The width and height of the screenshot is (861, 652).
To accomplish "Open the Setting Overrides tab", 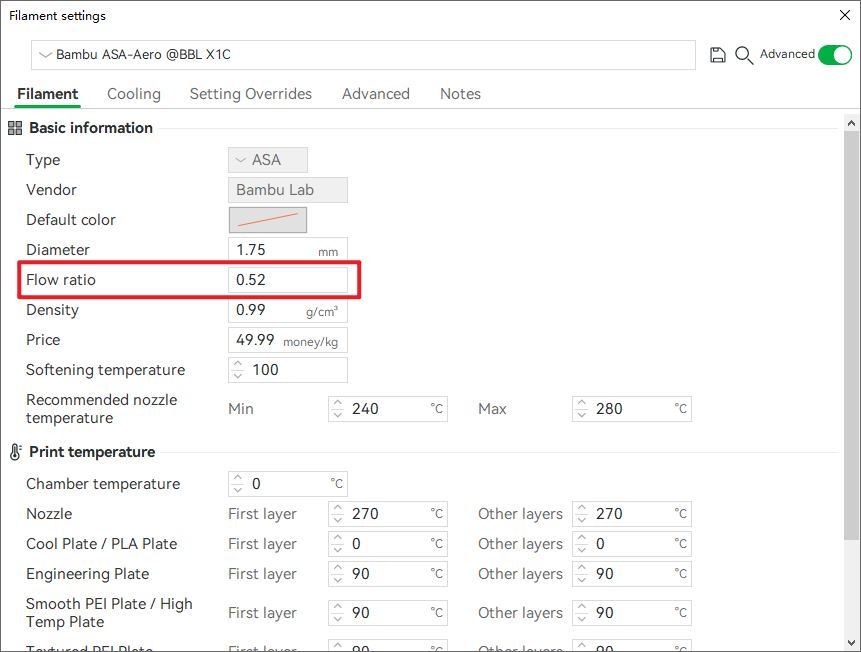I will pyautogui.click(x=251, y=94).
